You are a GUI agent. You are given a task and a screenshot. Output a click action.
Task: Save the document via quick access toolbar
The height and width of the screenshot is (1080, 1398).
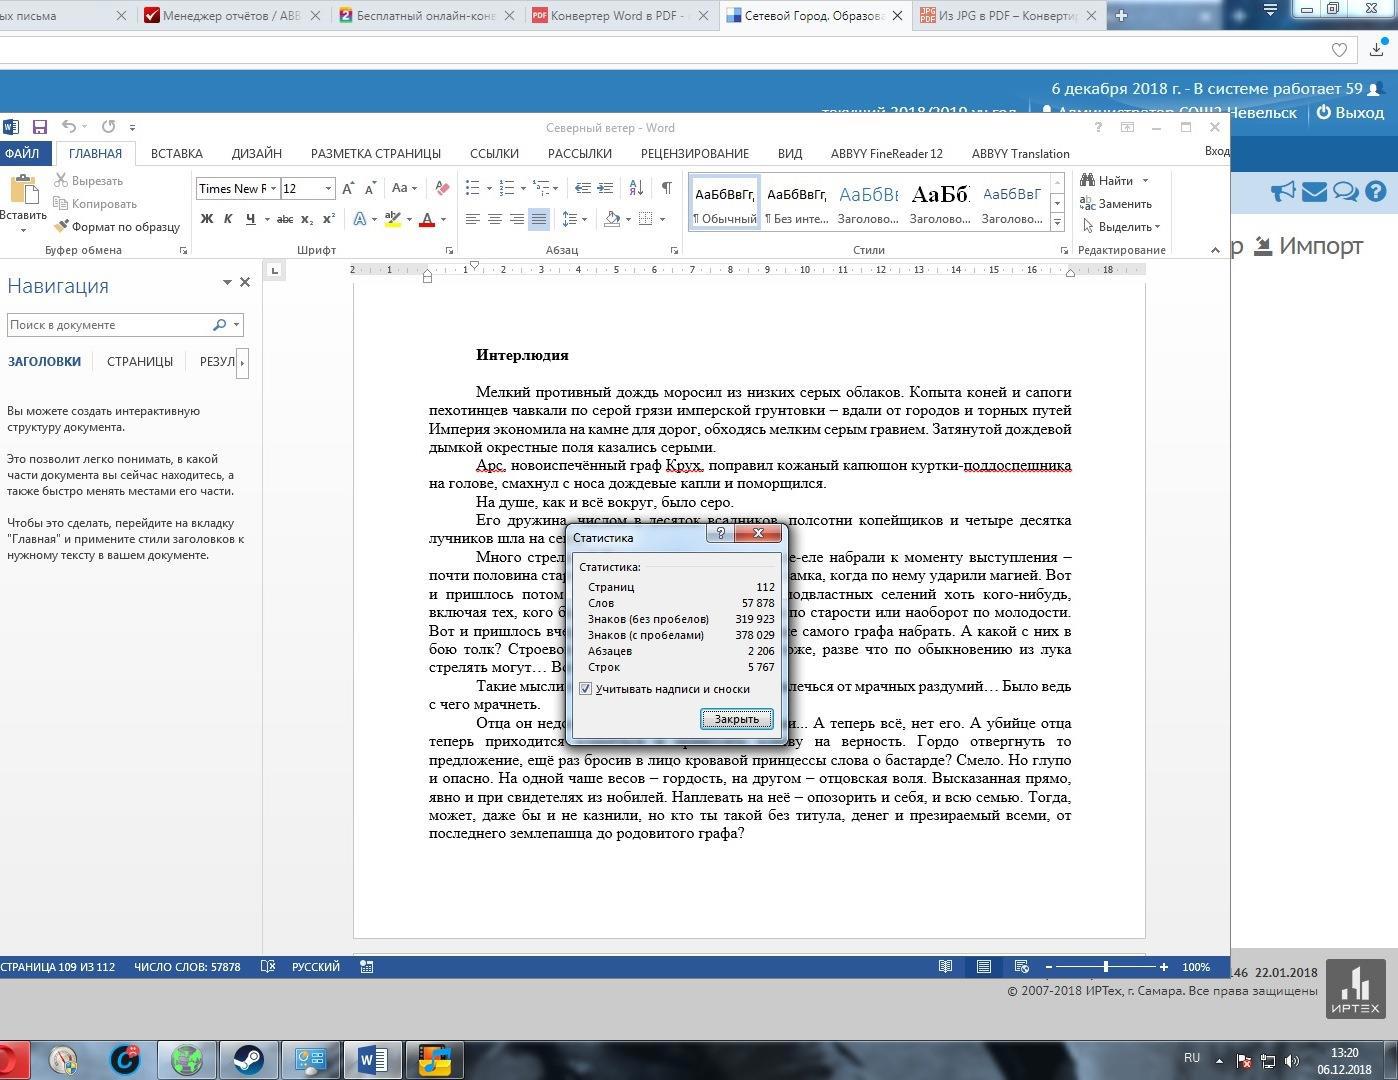coord(40,127)
